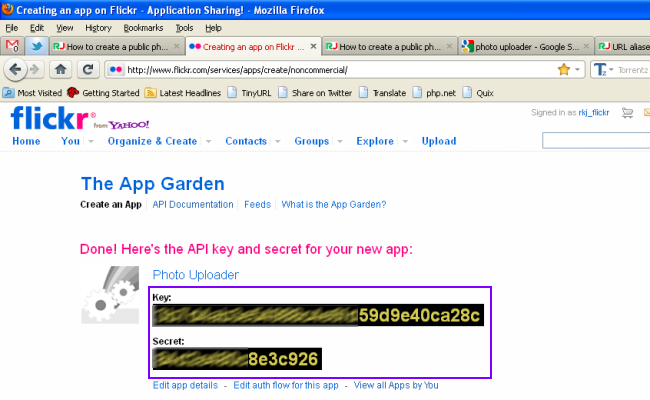Screen dimensions: 650x400
Task: Open the Photo Uploader app link
Action: [196, 275]
